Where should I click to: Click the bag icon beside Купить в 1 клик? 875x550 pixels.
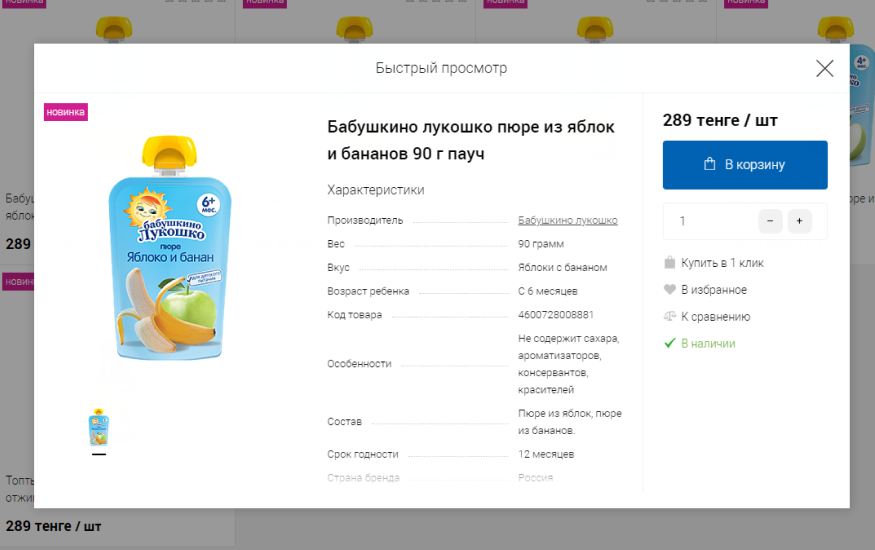click(x=670, y=262)
